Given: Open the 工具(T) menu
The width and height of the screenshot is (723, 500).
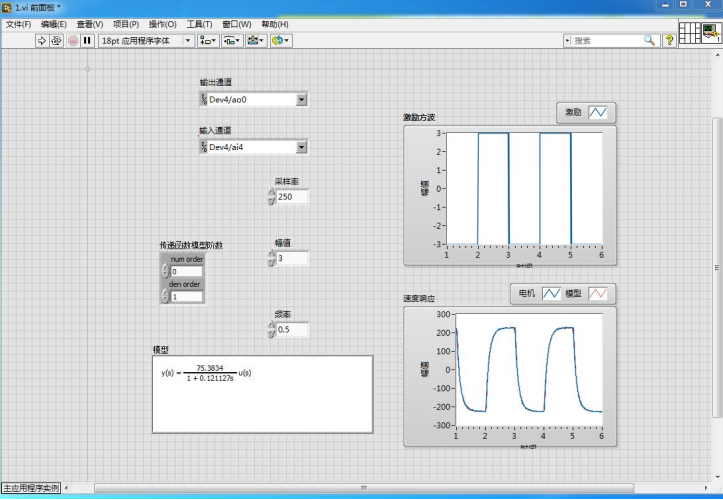Looking at the screenshot, I should [199, 24].
